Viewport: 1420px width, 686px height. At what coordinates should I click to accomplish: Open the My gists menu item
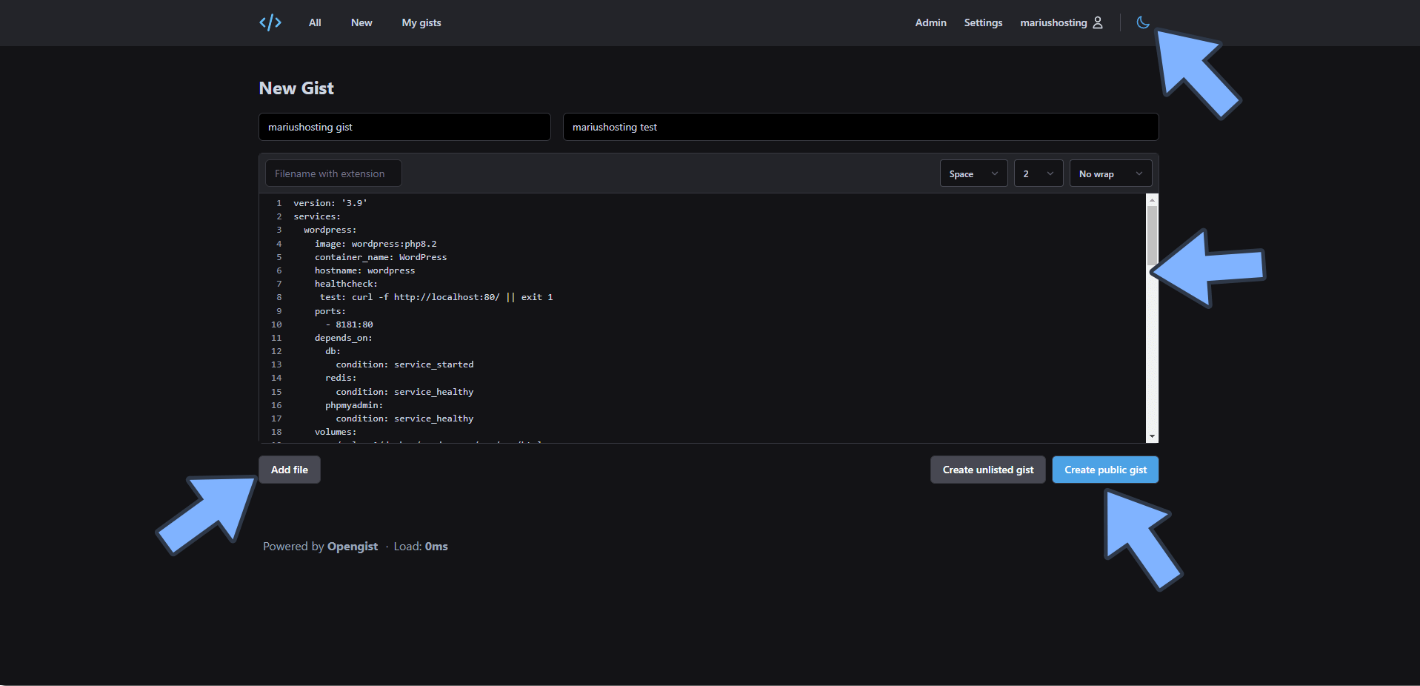pos(421,22)
